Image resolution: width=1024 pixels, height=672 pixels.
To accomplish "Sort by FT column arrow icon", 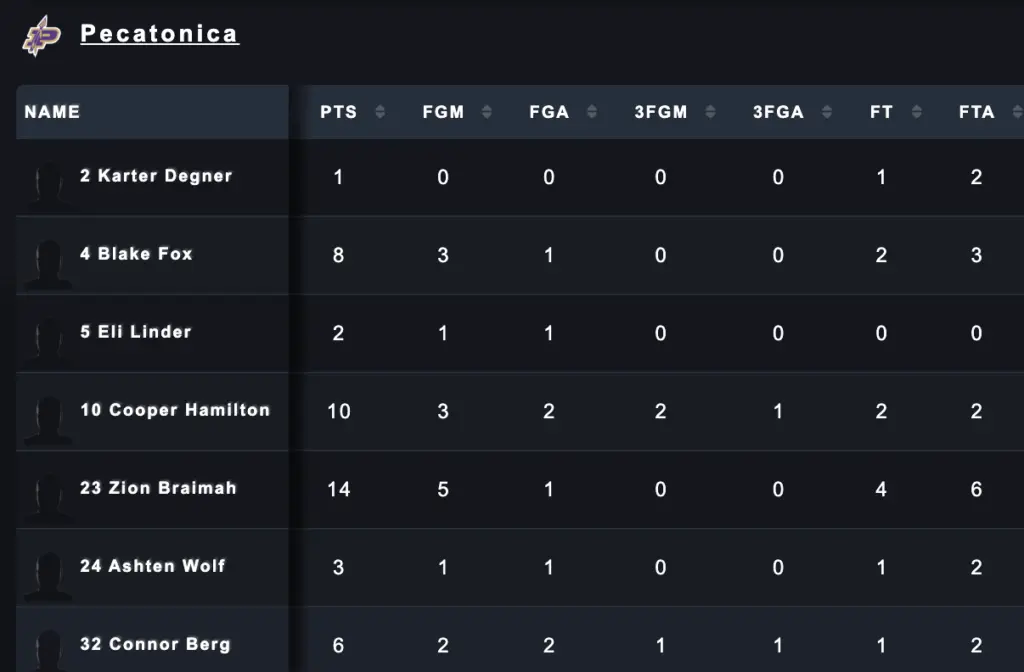I will [x=916, y=112].
